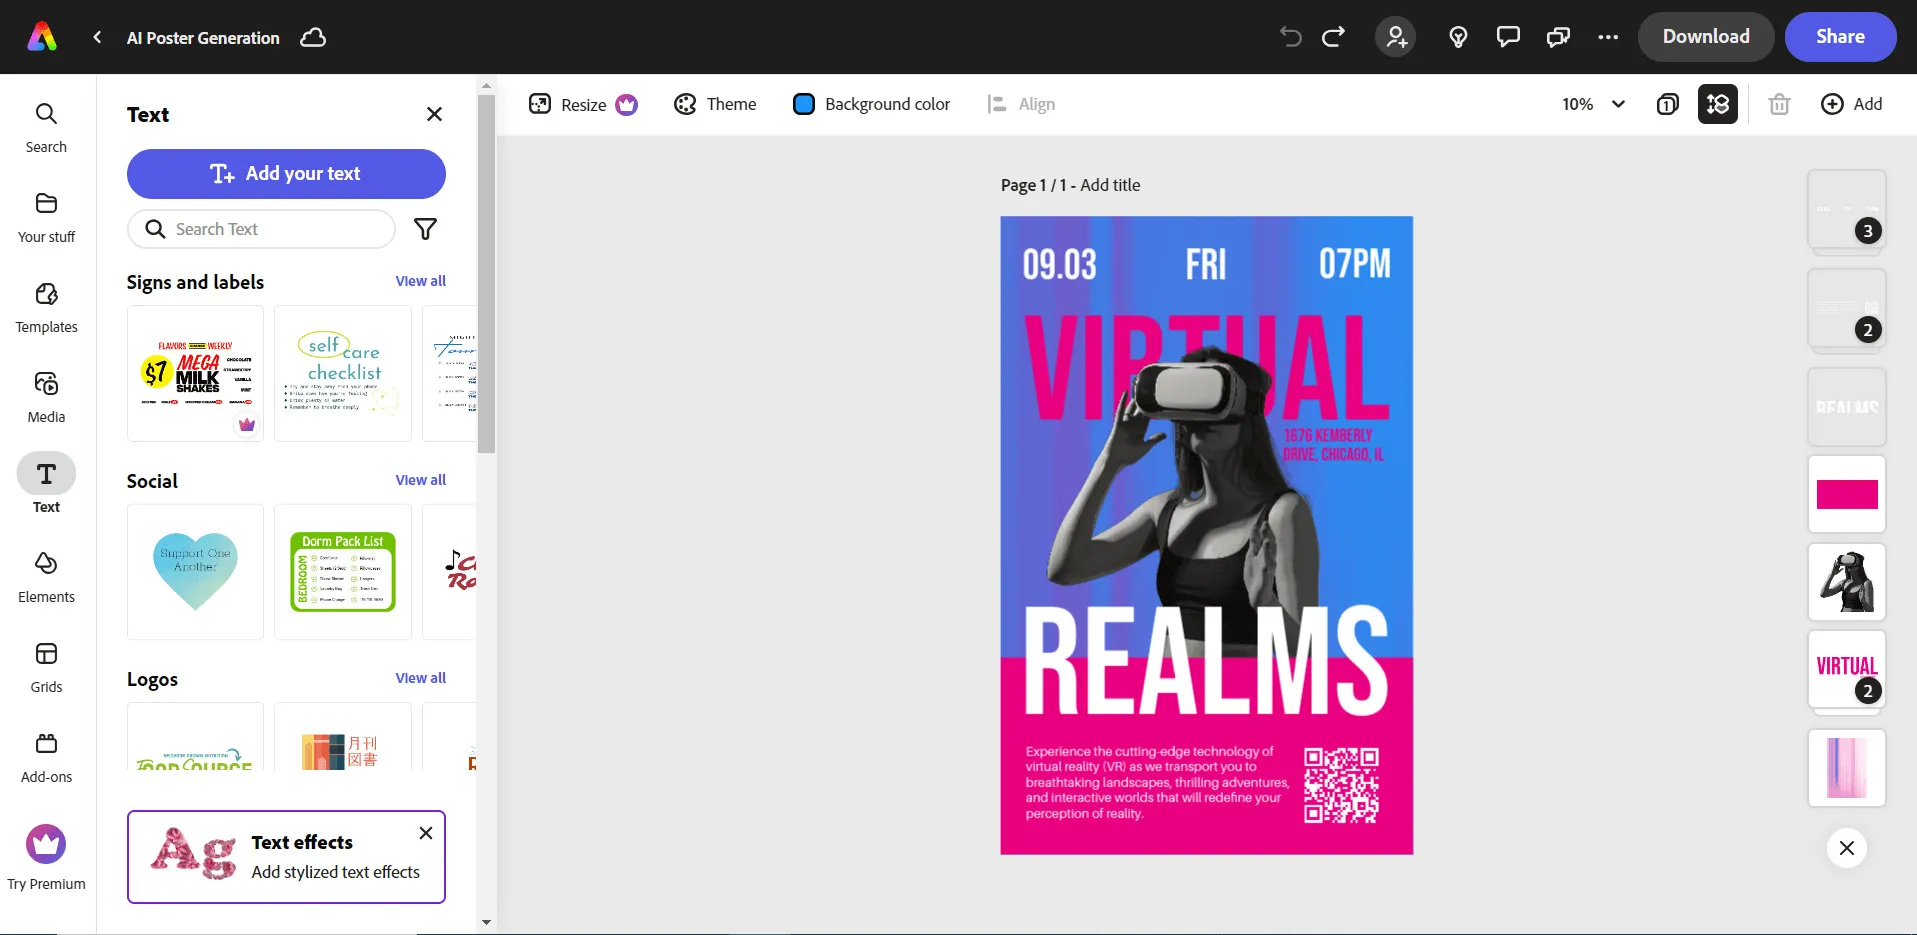Click the Undo icon in the top bar
Screen dimensions: 1917x935
[1290, 37]
